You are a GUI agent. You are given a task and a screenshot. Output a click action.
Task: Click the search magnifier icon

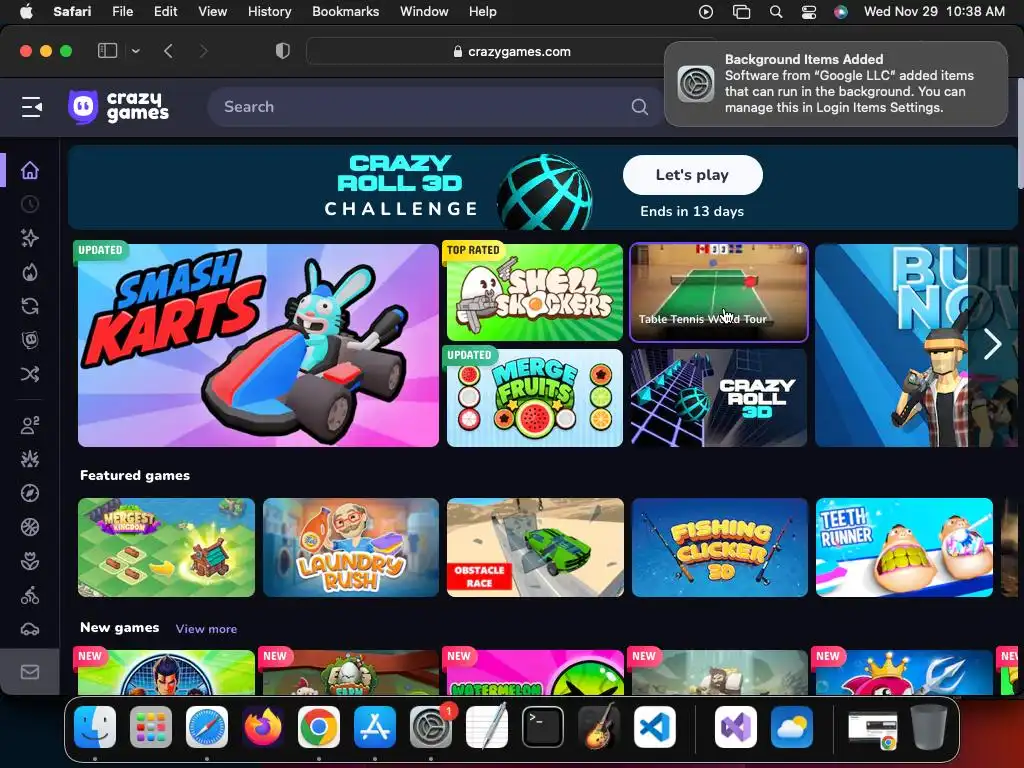640,106
